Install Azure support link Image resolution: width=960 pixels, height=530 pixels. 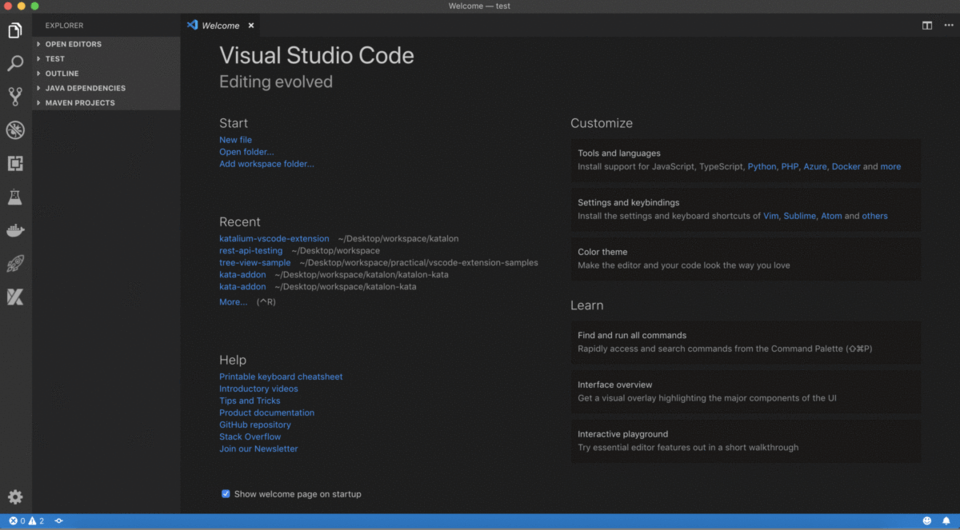click(815, 166)
